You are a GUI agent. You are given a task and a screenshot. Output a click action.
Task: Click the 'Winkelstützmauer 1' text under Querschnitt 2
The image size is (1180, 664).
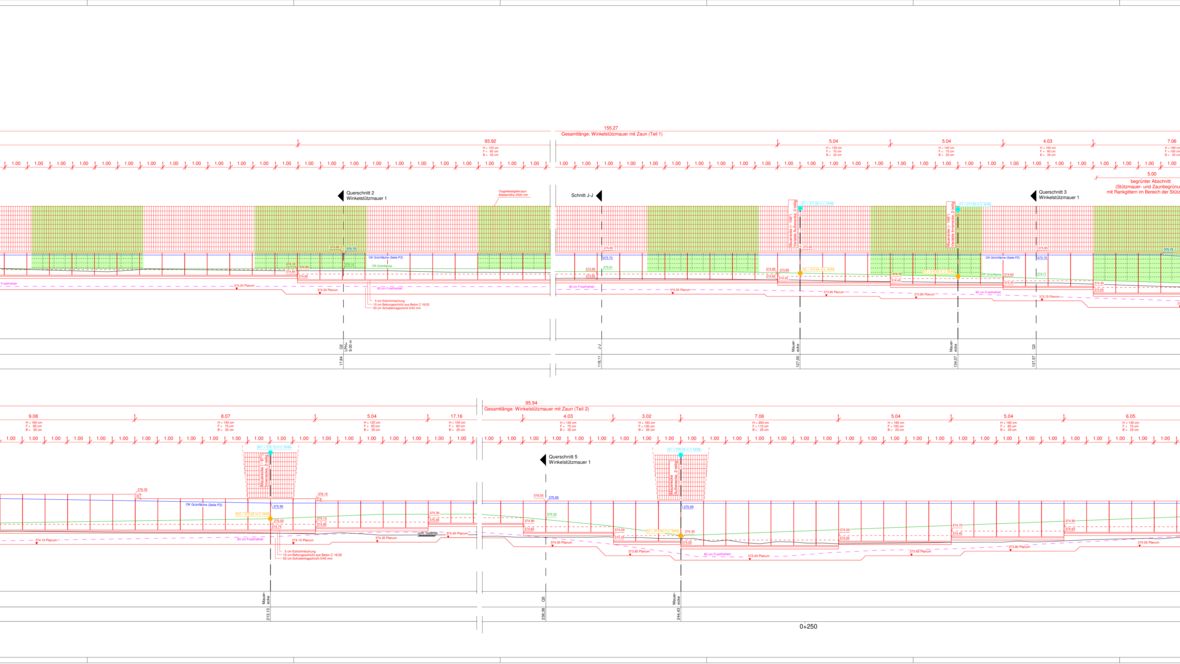(366, 199)
